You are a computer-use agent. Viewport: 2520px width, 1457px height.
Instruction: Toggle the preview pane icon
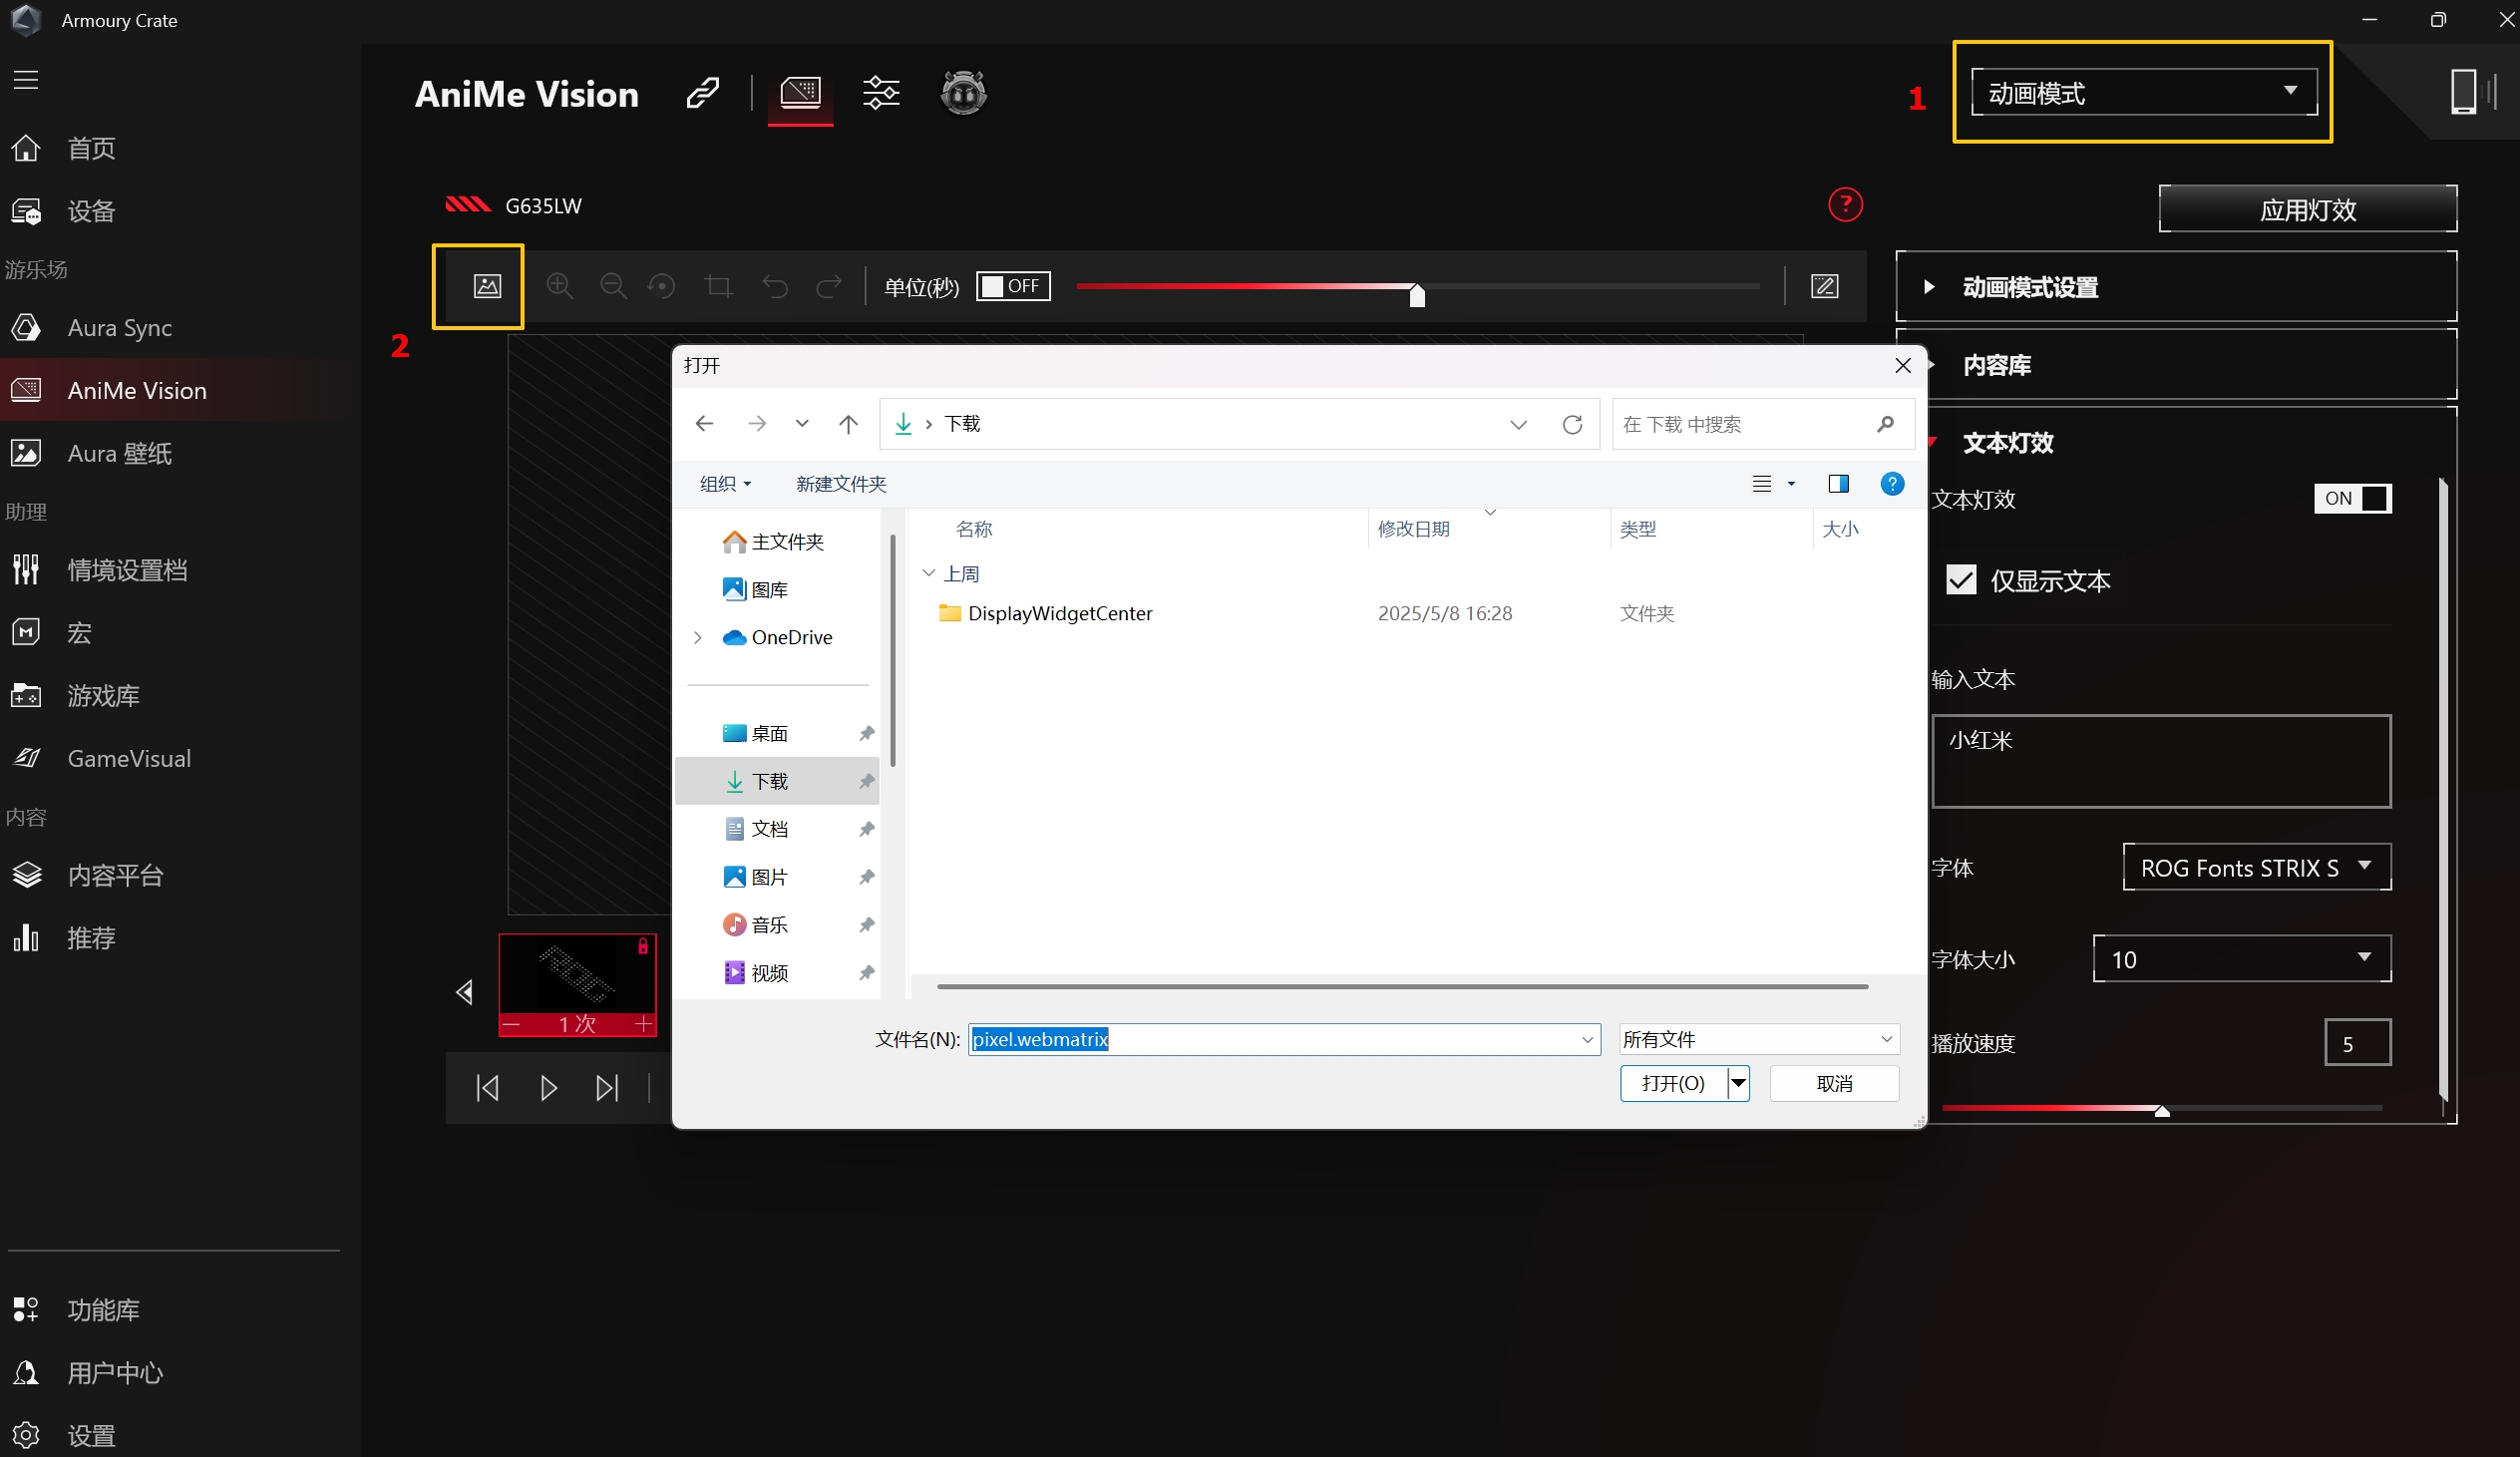[1838, 484]
